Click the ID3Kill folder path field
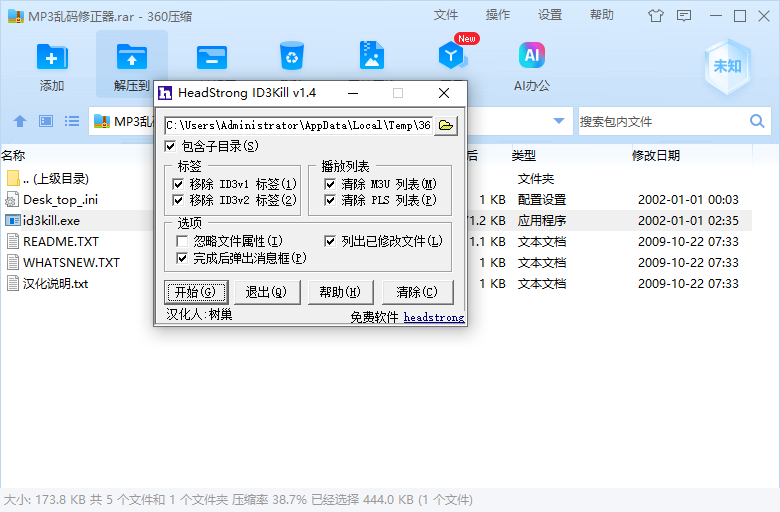The image size is (780, 512). (298, 125)
